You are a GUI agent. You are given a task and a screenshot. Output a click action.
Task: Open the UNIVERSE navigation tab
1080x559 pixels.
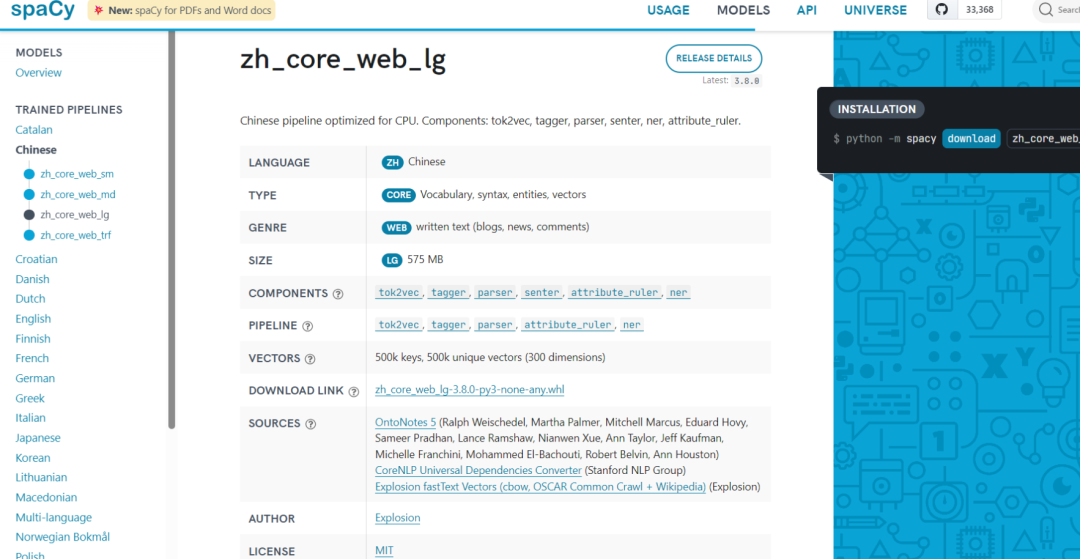[875, 10]
